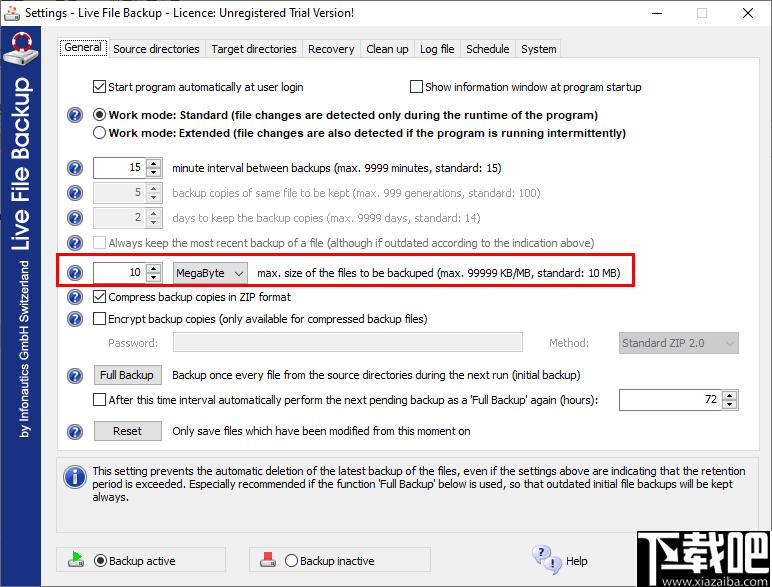
Task: Close the Settings window
Action: click(x=748, y=13)
